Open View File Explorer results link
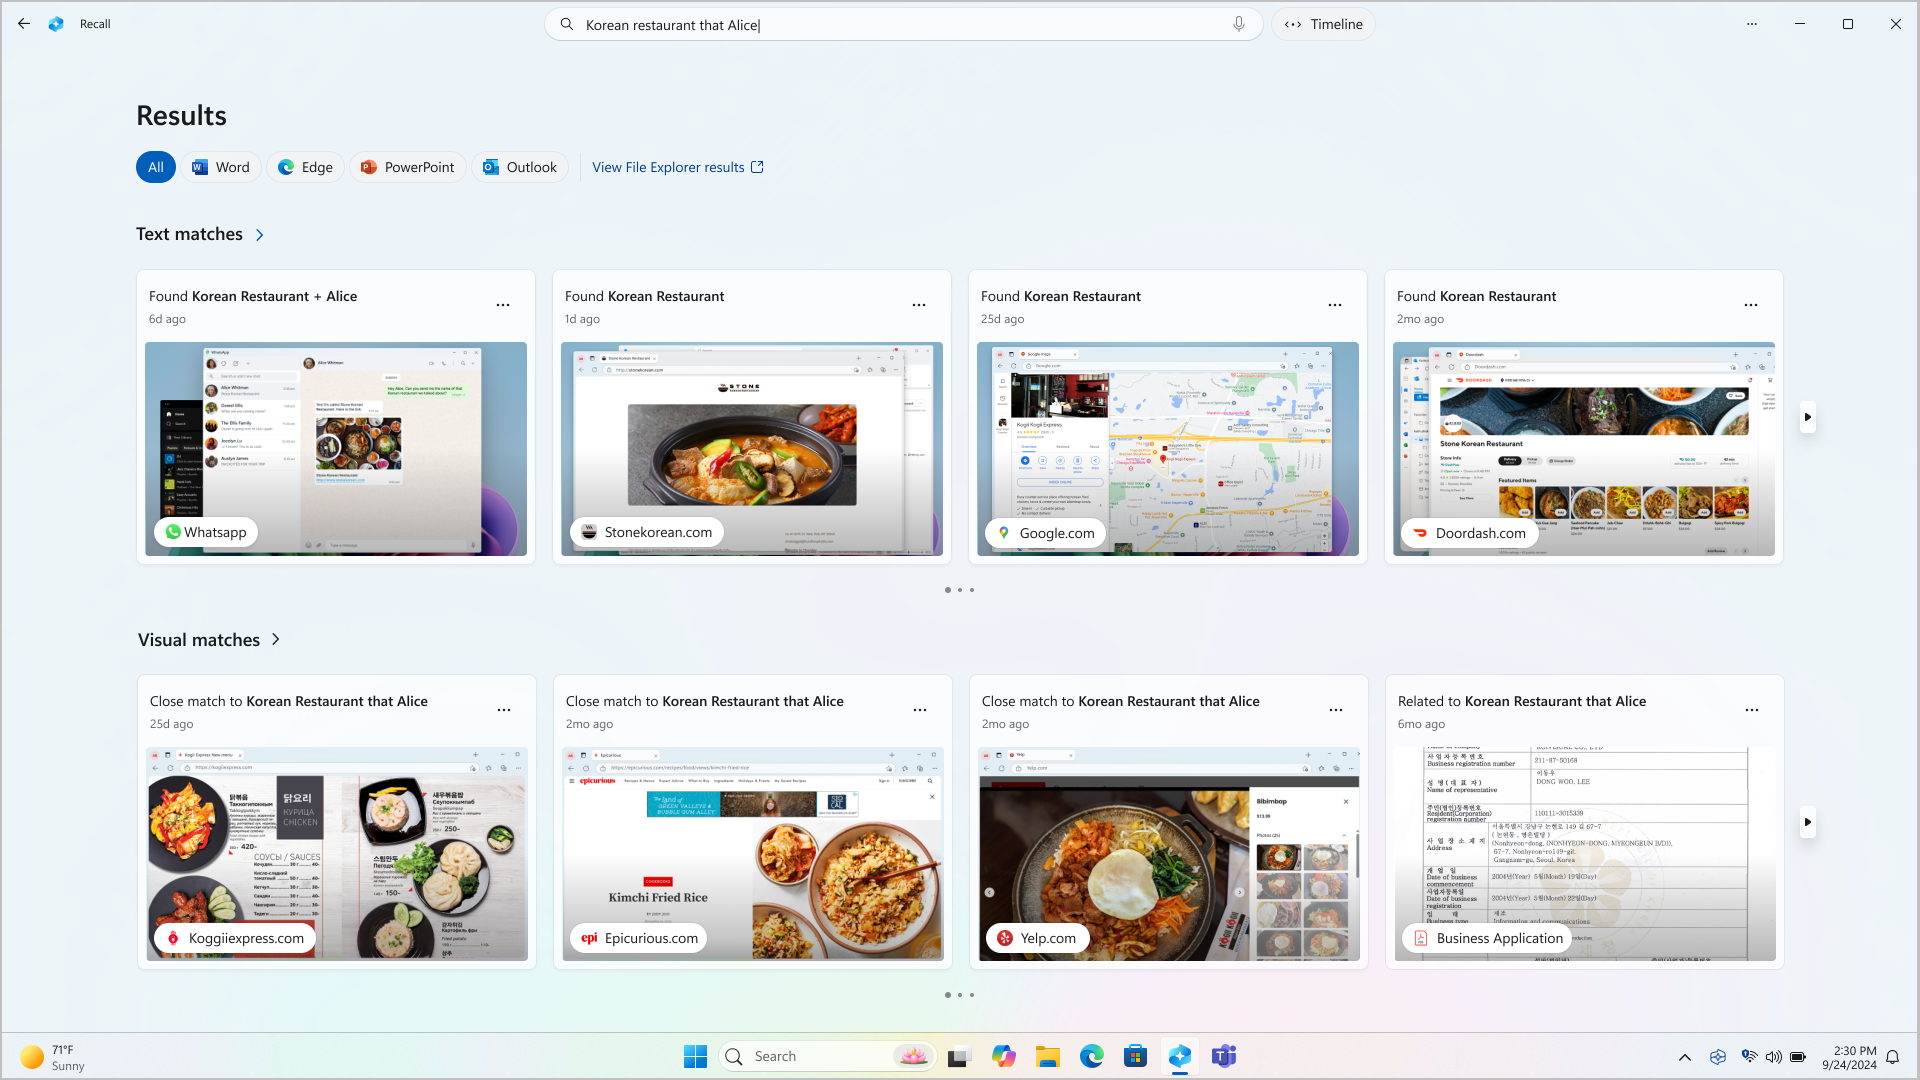The width and height of the screenshot is (1920, 1080). pyautogui.click(x=678, y=166)
